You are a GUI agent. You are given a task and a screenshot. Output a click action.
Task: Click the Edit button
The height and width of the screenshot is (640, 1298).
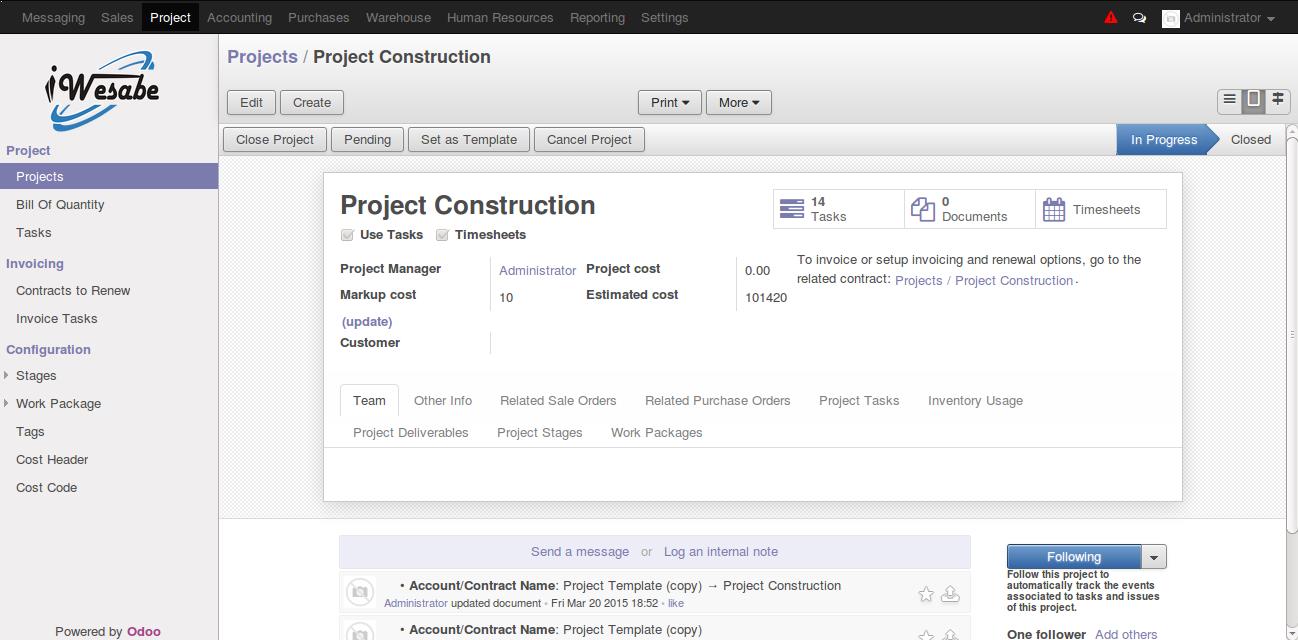click(x=252, y=102)
